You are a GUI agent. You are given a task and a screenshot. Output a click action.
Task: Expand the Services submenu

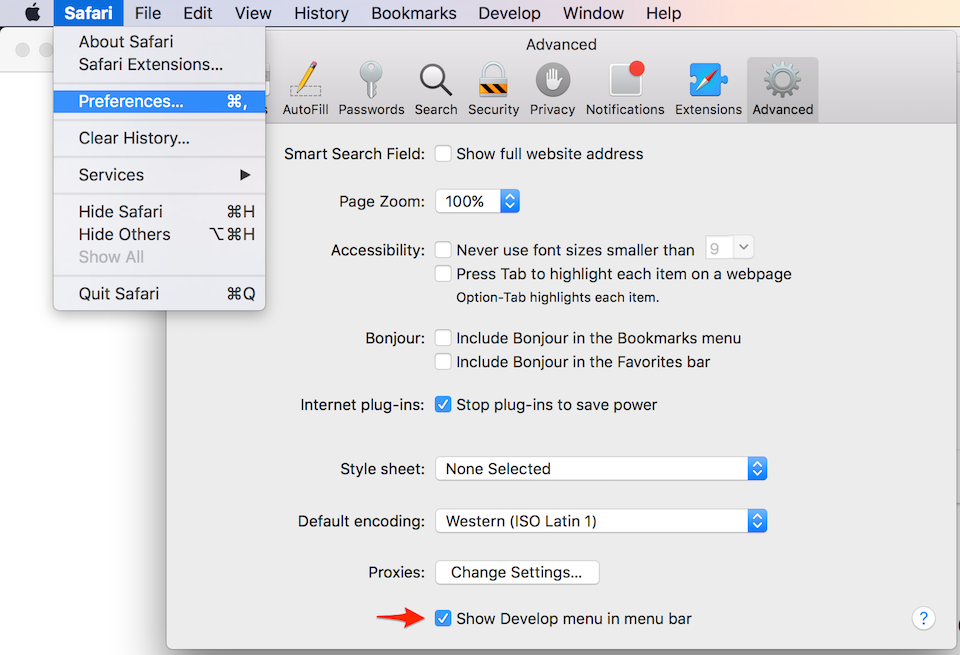159,175
